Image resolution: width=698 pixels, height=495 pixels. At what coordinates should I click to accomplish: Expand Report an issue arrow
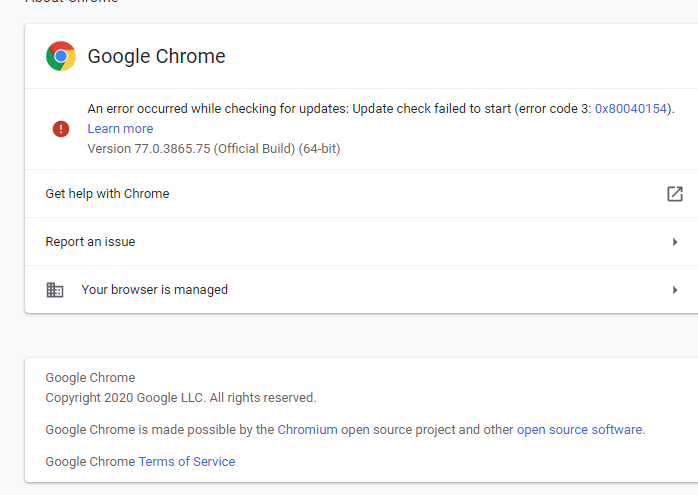coord(675,242)
